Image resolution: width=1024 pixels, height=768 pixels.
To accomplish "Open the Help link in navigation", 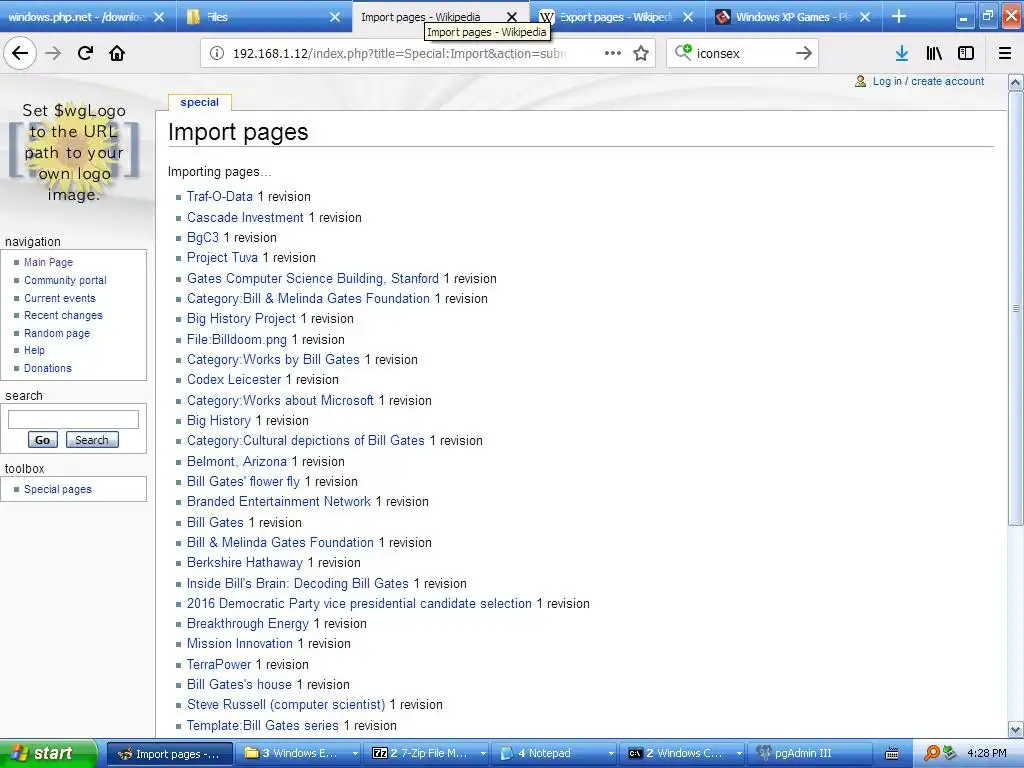I will [x=35, y=350].
